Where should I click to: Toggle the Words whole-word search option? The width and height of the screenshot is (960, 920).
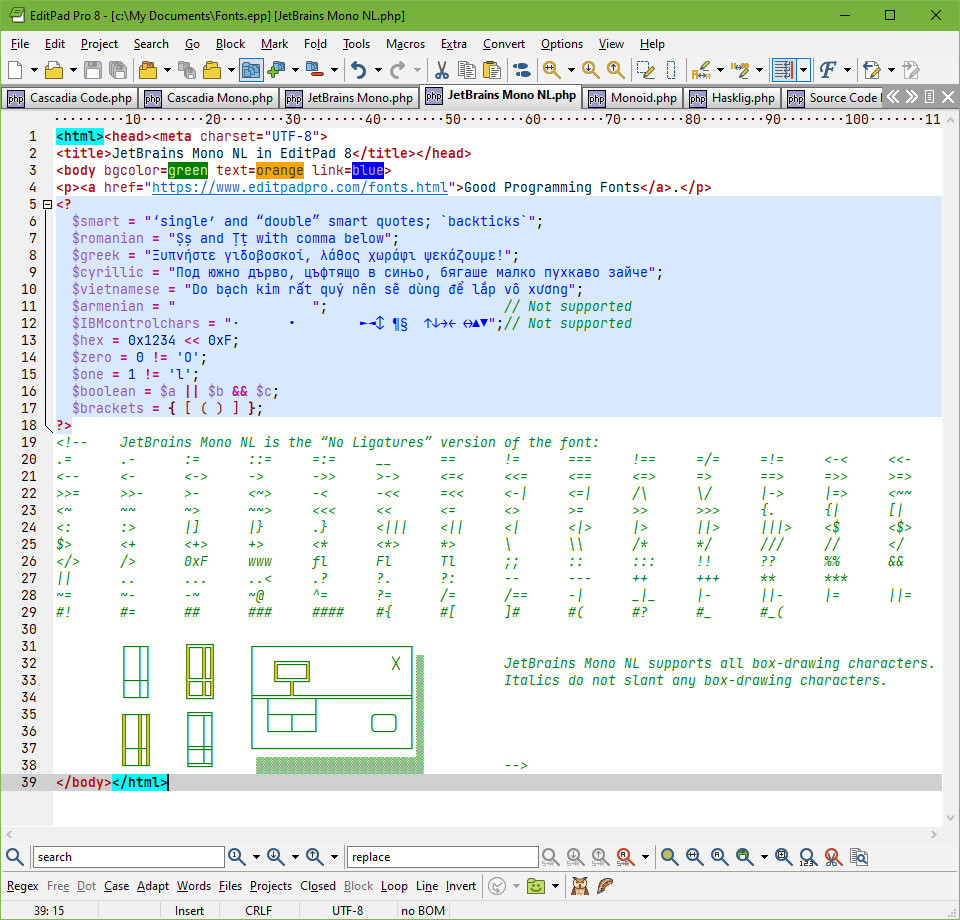tap(193, 886)
